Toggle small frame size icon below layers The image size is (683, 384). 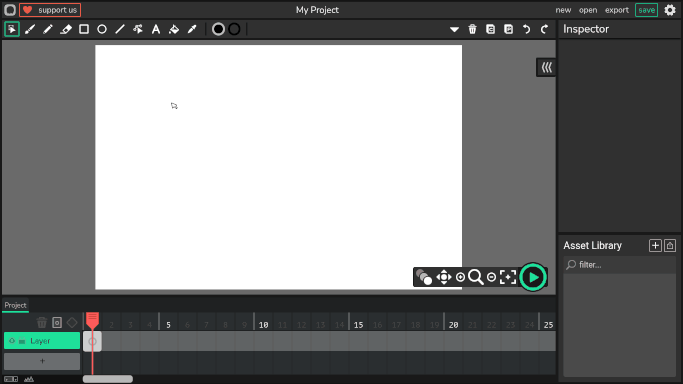(x=11, y=379)
